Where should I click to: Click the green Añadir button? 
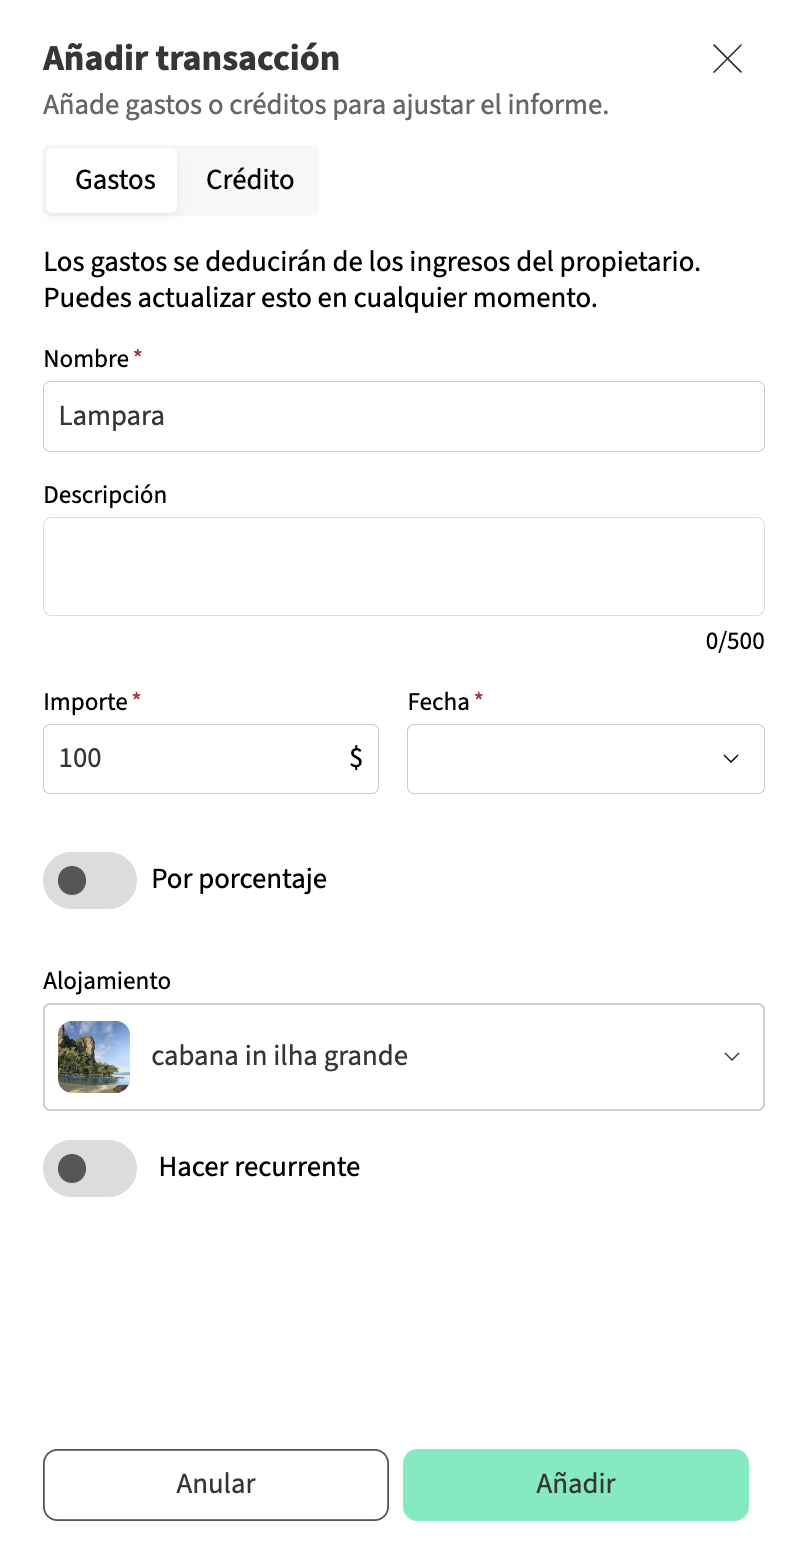pyautogui.click(x=575, y=1484)
